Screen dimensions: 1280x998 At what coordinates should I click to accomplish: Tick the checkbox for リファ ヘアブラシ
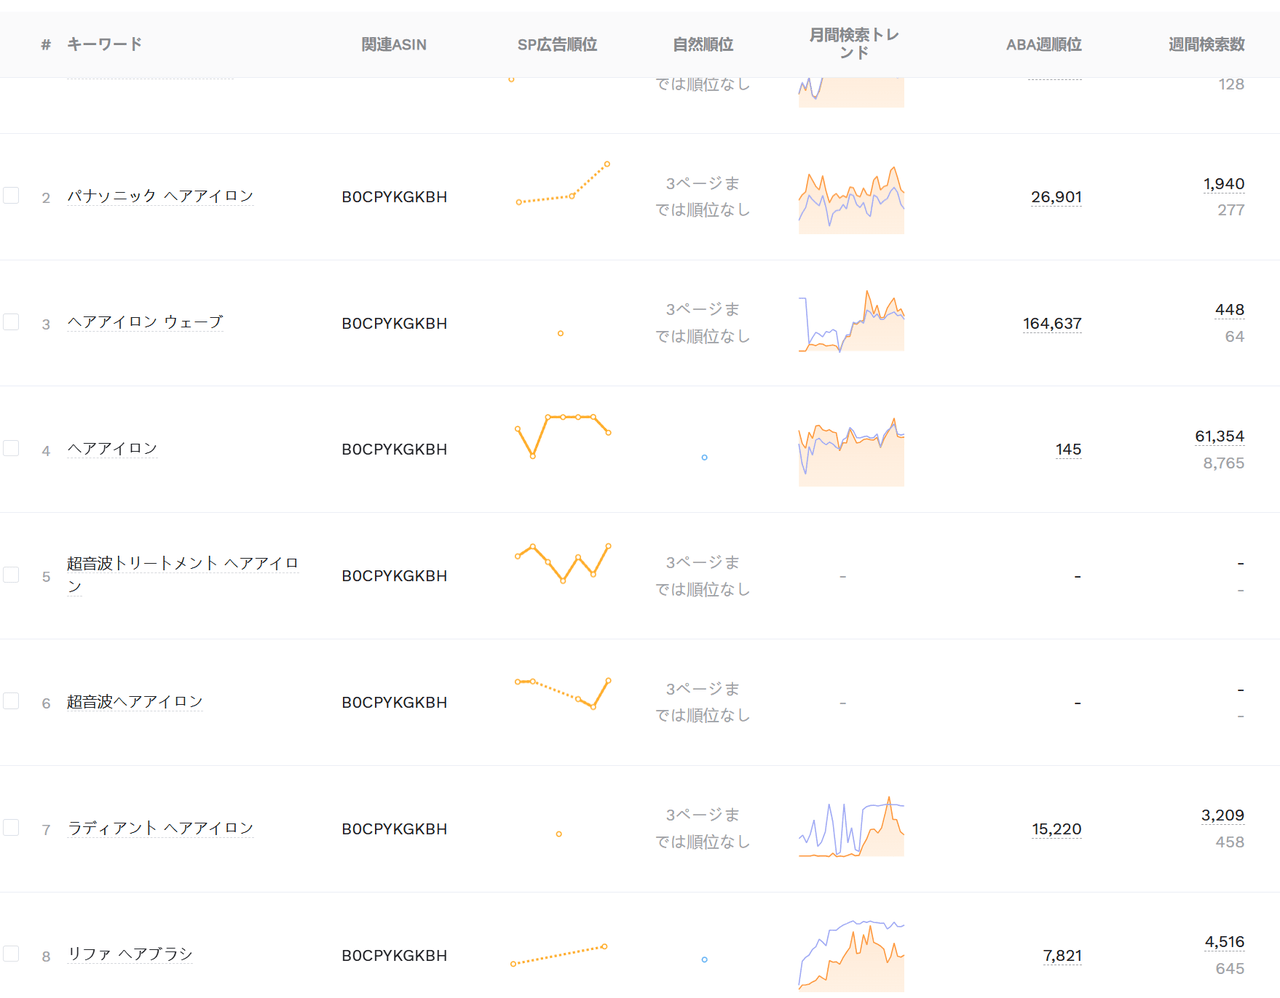[11, 954]
